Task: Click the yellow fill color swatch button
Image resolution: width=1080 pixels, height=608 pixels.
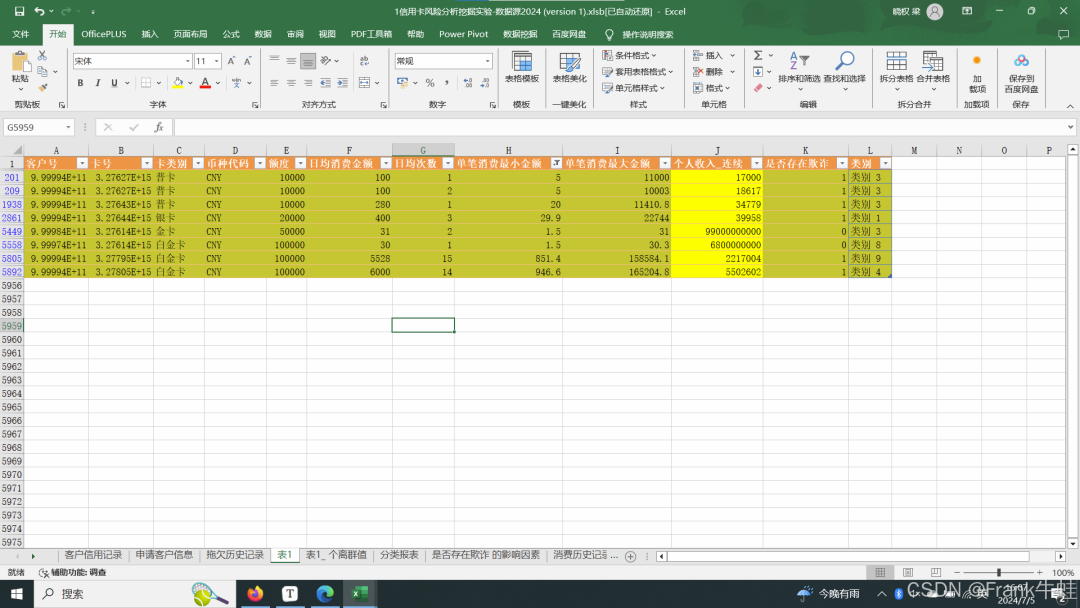Action: [x=176, y=83]
